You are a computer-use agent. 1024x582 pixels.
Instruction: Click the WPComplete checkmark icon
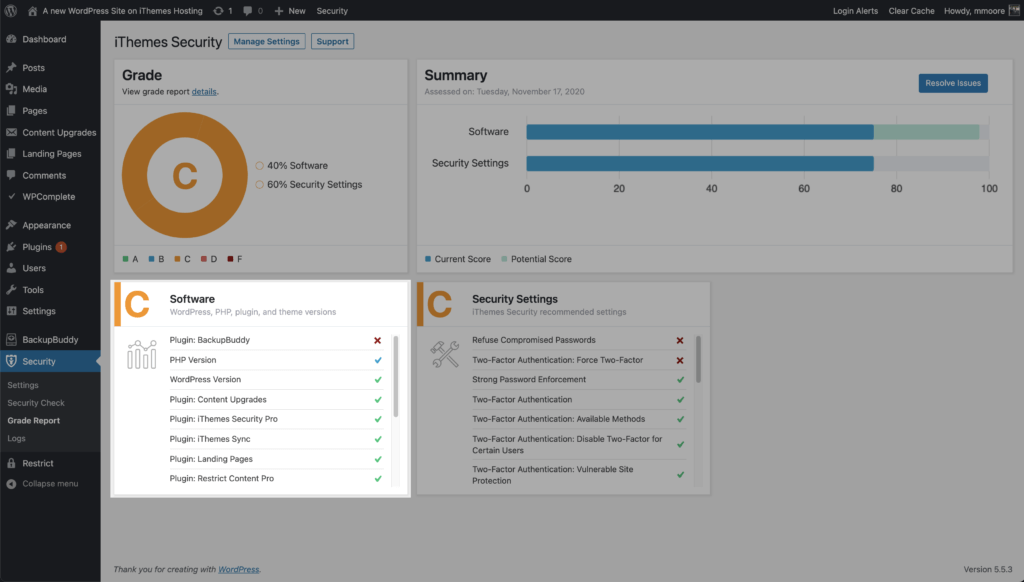tap(11, 196)
